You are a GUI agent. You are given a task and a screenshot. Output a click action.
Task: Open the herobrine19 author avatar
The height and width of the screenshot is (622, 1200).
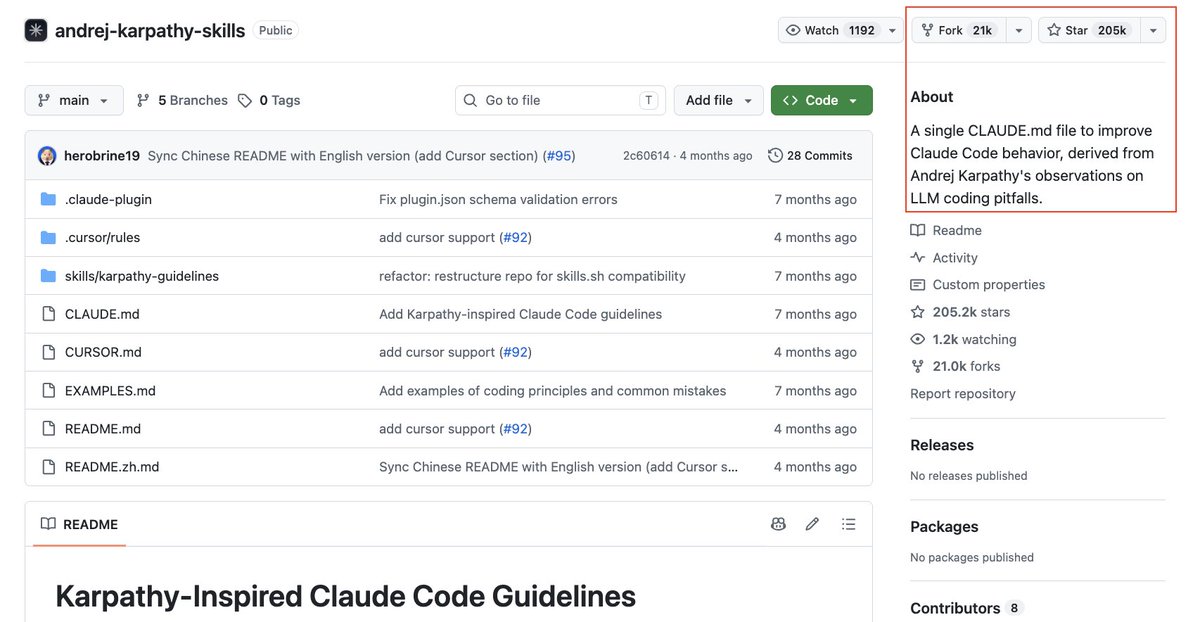(x=47, y=156)
